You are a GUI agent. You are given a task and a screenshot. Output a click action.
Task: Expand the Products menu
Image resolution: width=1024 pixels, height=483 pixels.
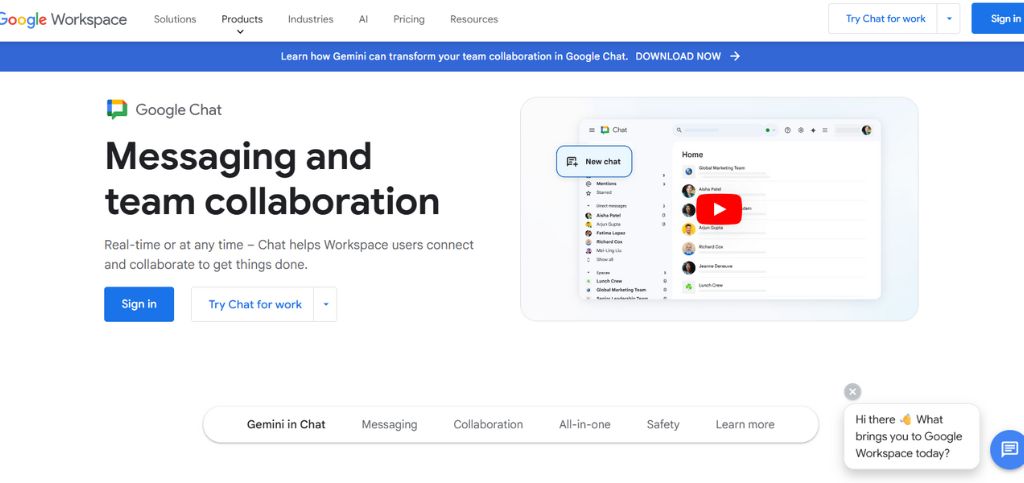pos(242,19)
